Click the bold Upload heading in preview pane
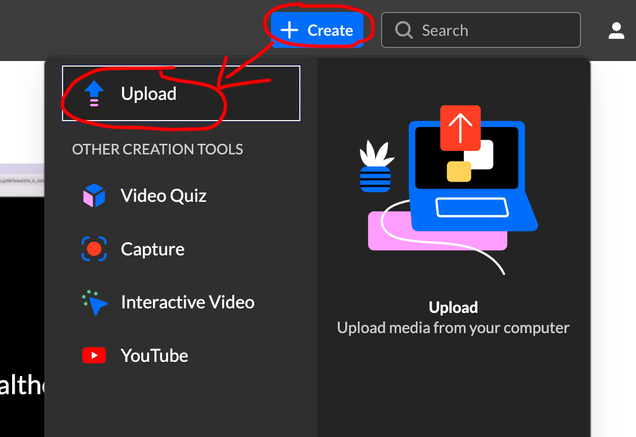 (453, 307)
